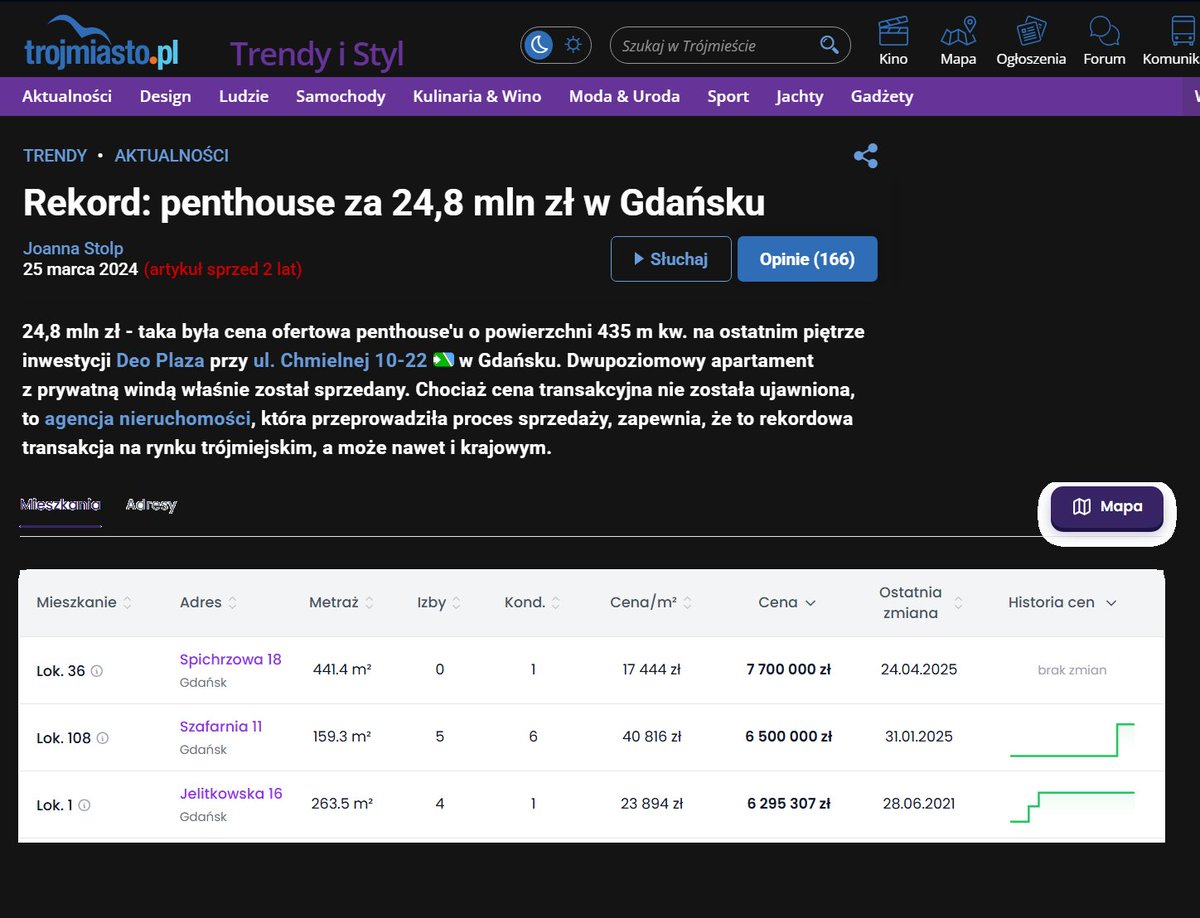Open the Jelitkowska 16 address link
Image resolution: width=1200 pixels, height=918 pixels.
[x=231, y=794]
